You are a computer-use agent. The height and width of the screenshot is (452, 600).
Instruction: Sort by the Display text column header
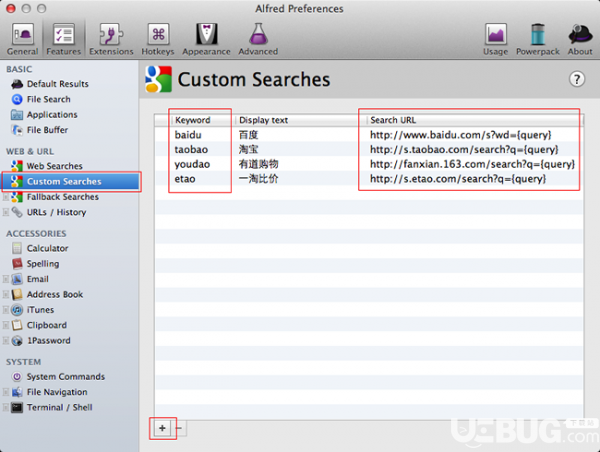click(300, 120)
